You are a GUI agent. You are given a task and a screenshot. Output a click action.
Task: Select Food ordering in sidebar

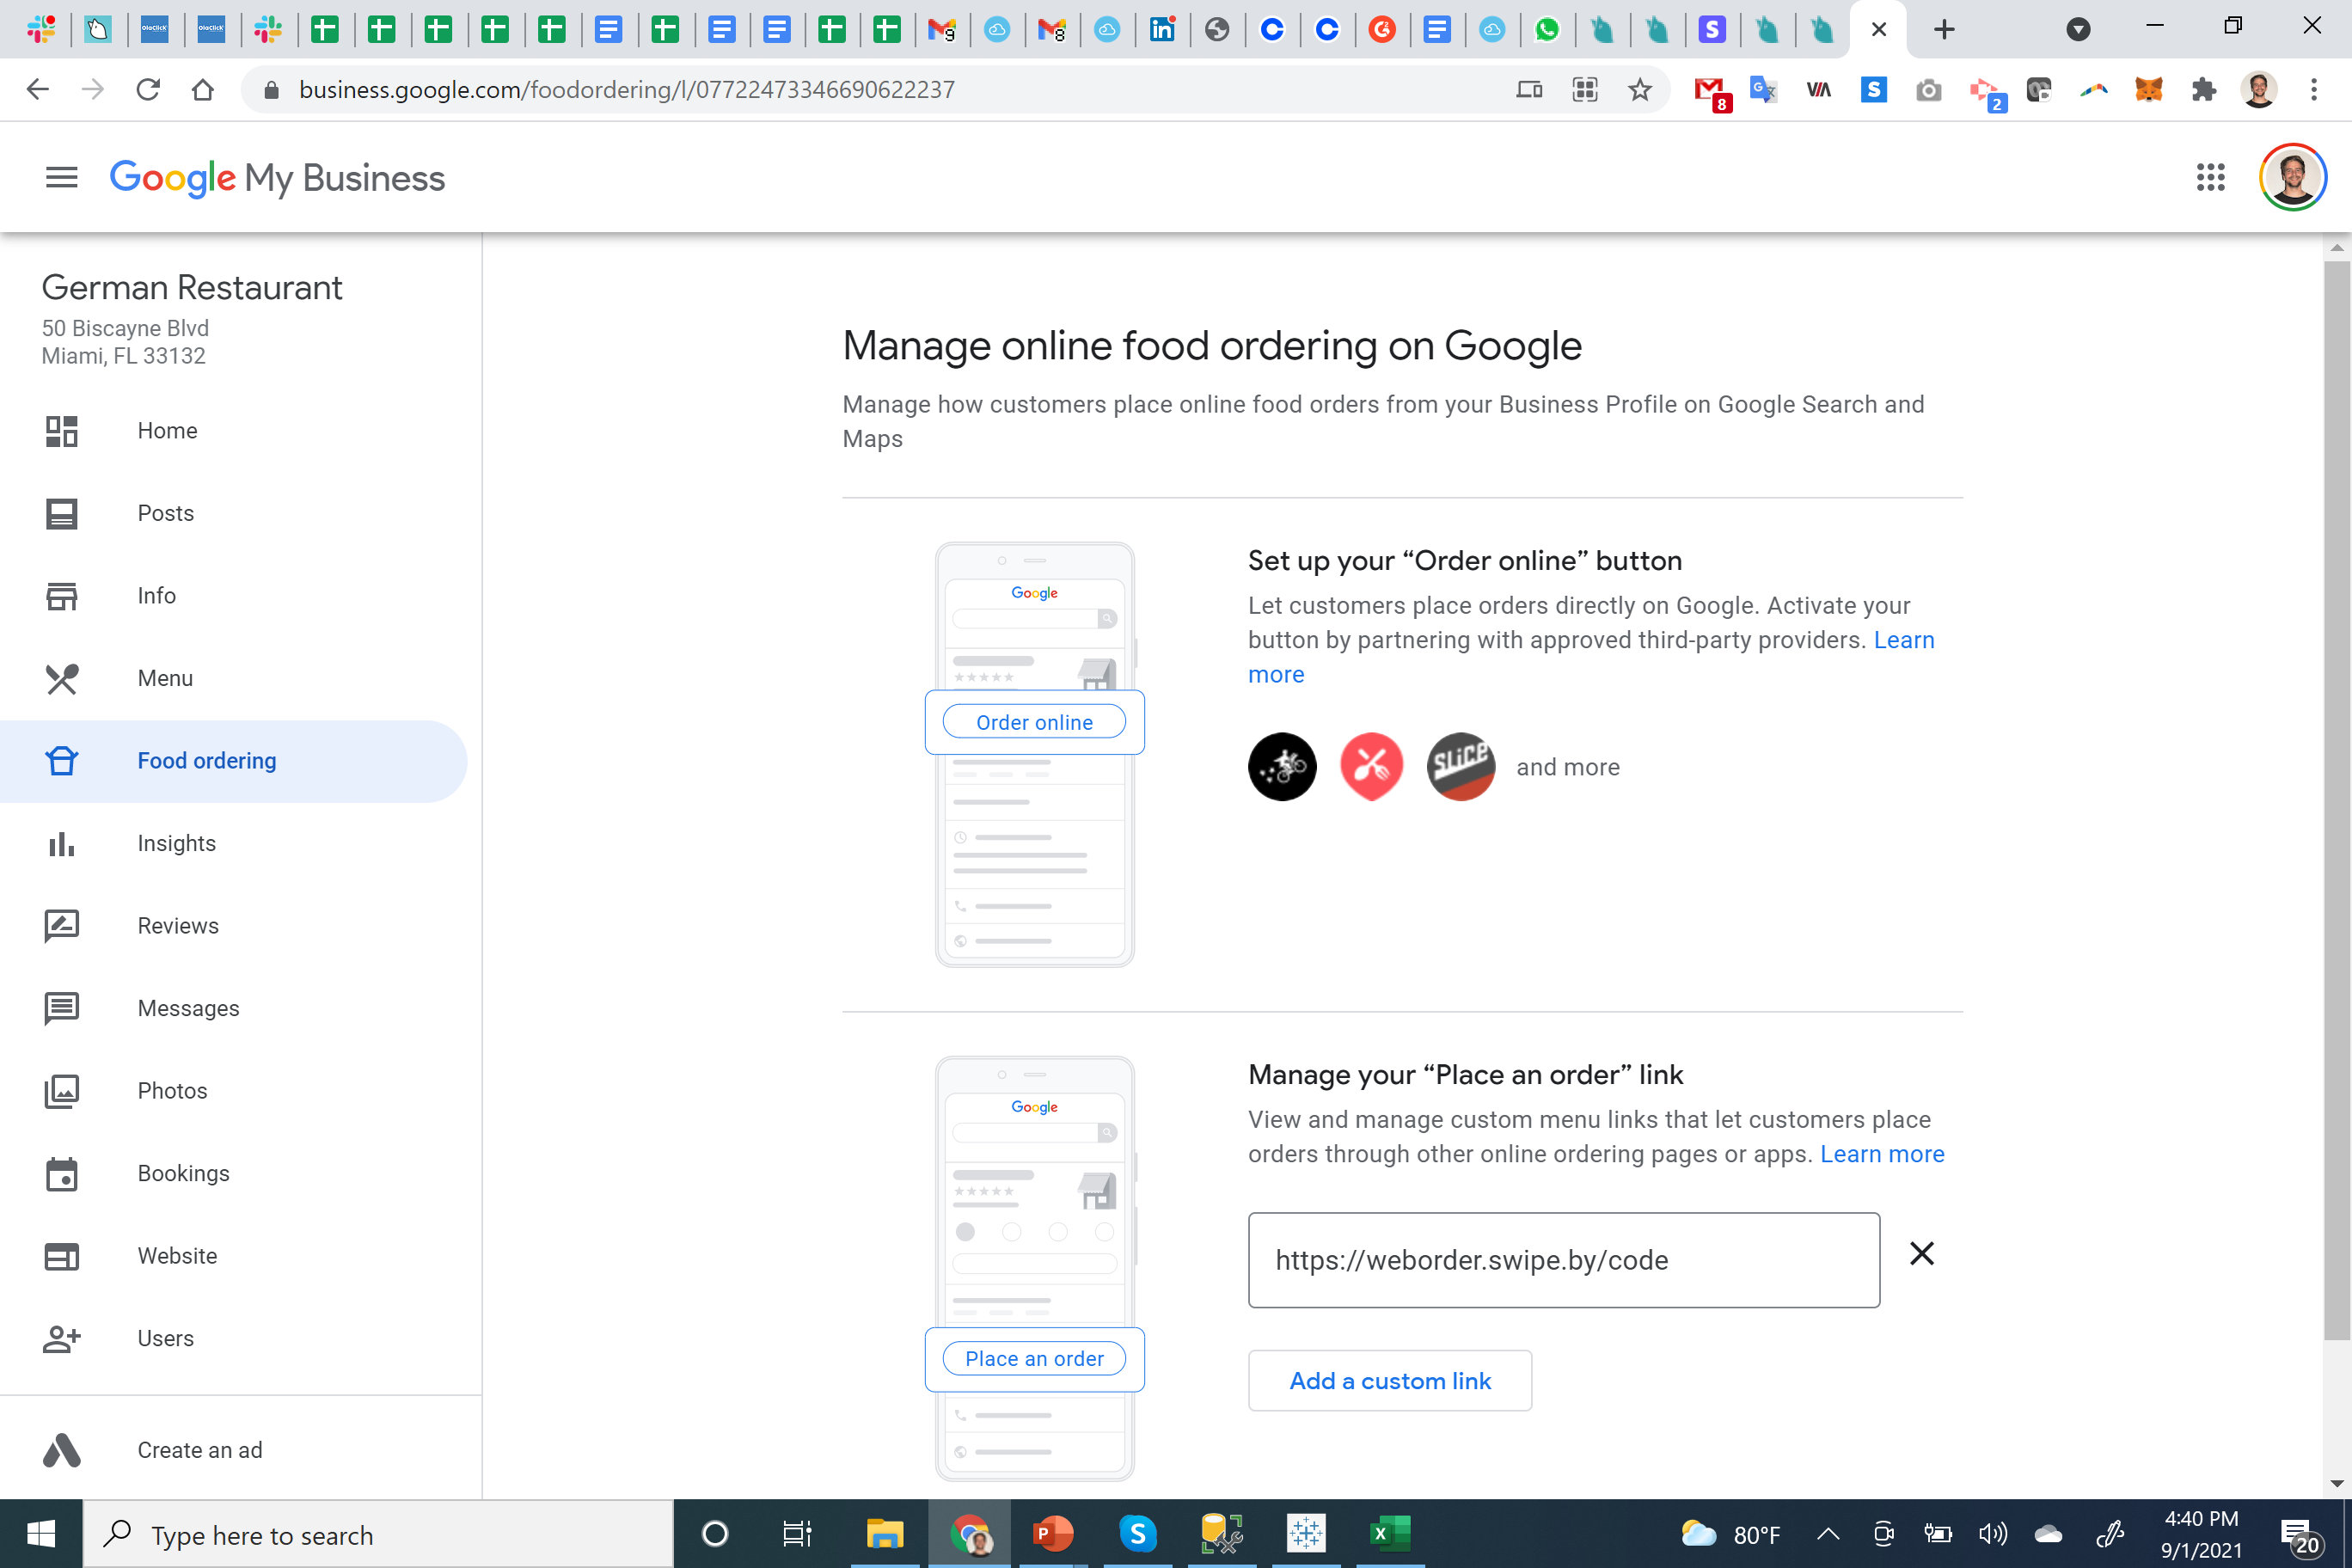(x=233, y=761)
